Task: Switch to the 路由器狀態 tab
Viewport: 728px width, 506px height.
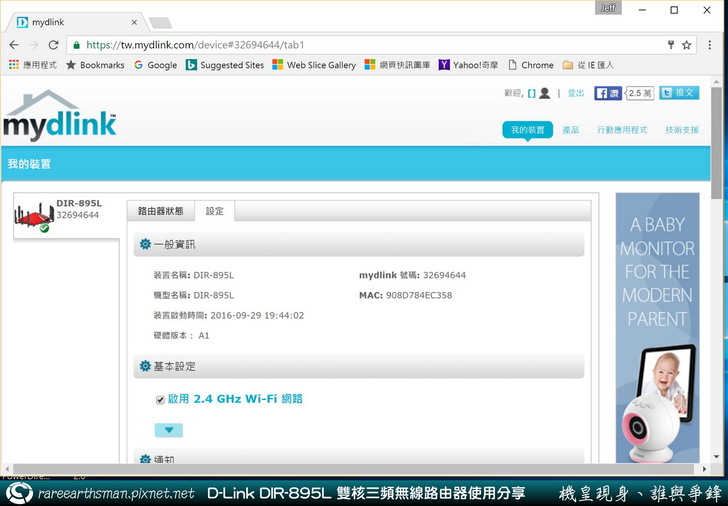Action: tap(160, 211)
